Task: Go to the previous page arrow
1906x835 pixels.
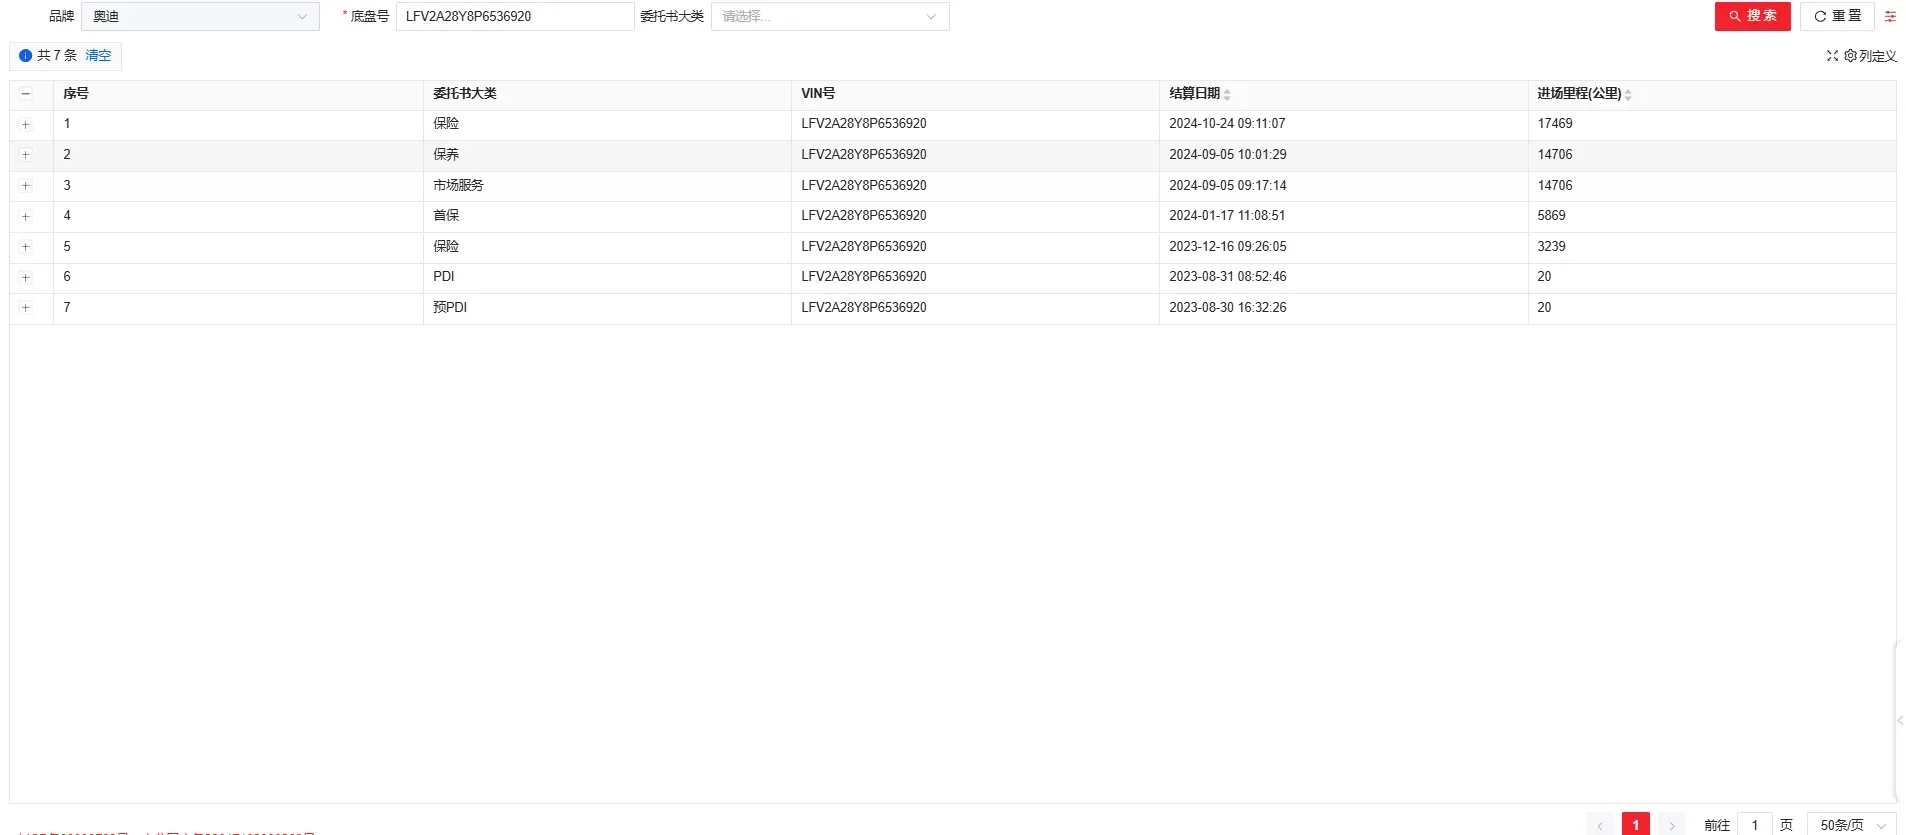Action: [1600, 825]
